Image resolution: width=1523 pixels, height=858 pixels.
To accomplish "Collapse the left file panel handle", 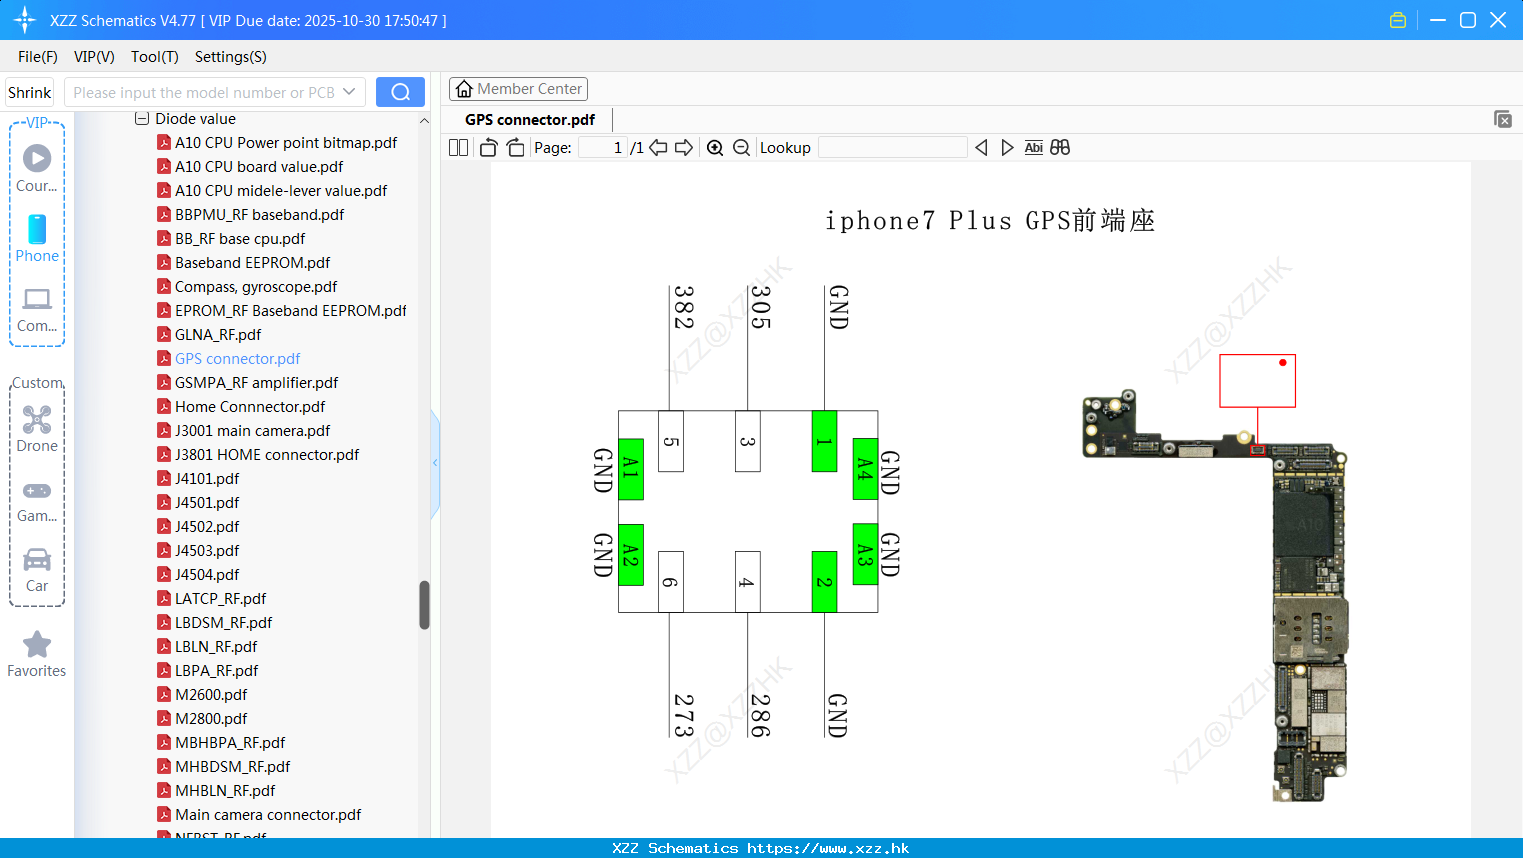I will tap(435, 462).
